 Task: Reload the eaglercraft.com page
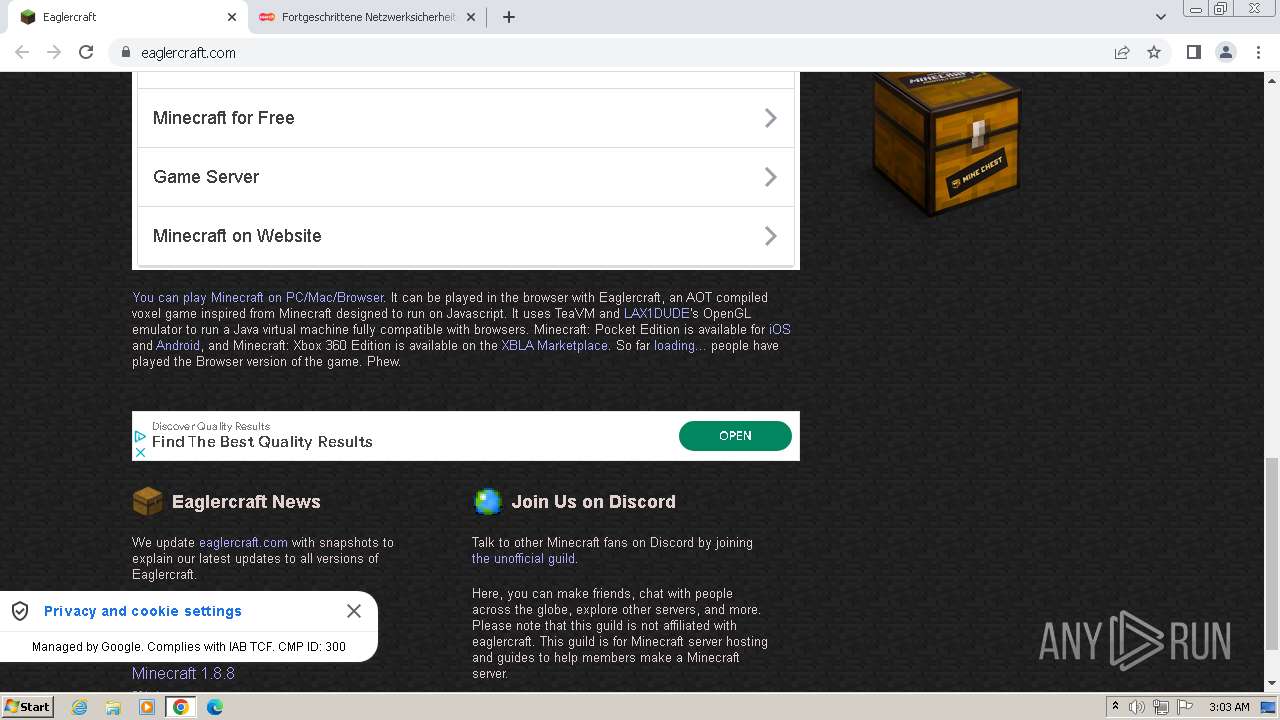pyautogui.click(x=86, y=52)
